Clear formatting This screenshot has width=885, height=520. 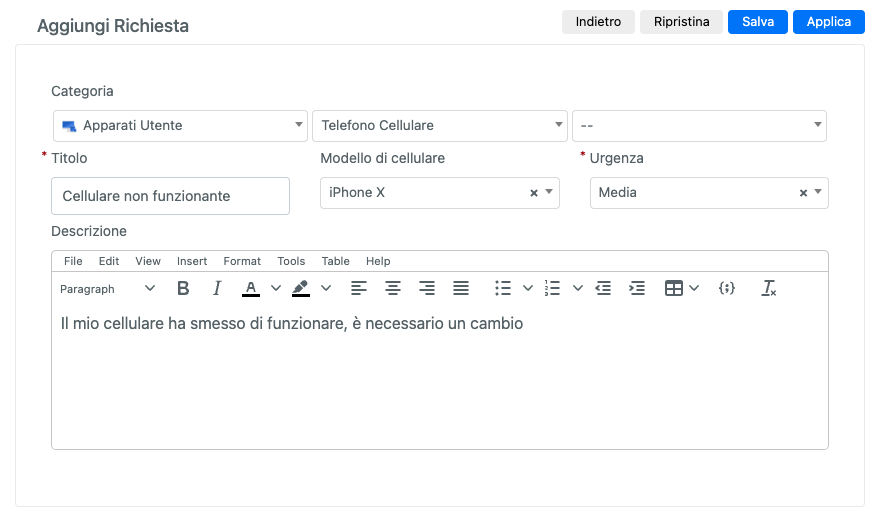(769, 289)
